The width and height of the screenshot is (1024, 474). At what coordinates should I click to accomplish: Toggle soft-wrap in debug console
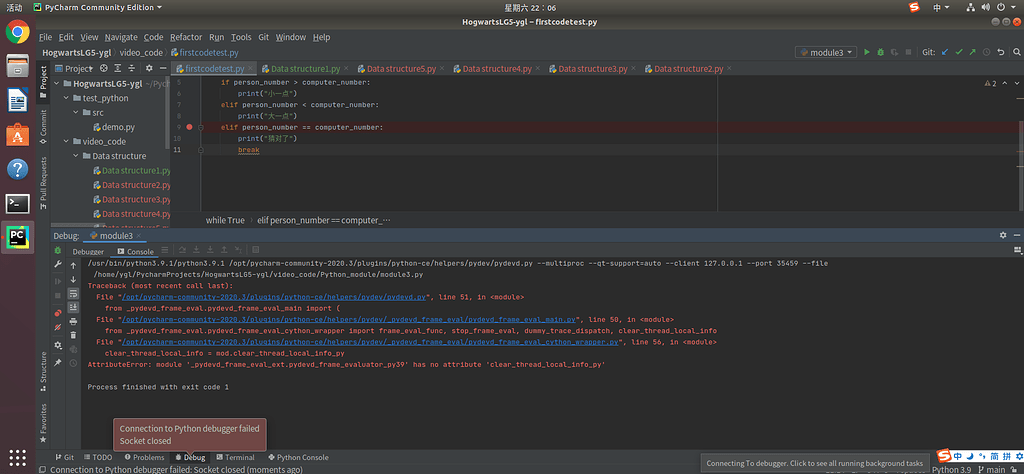click(73, 293)
